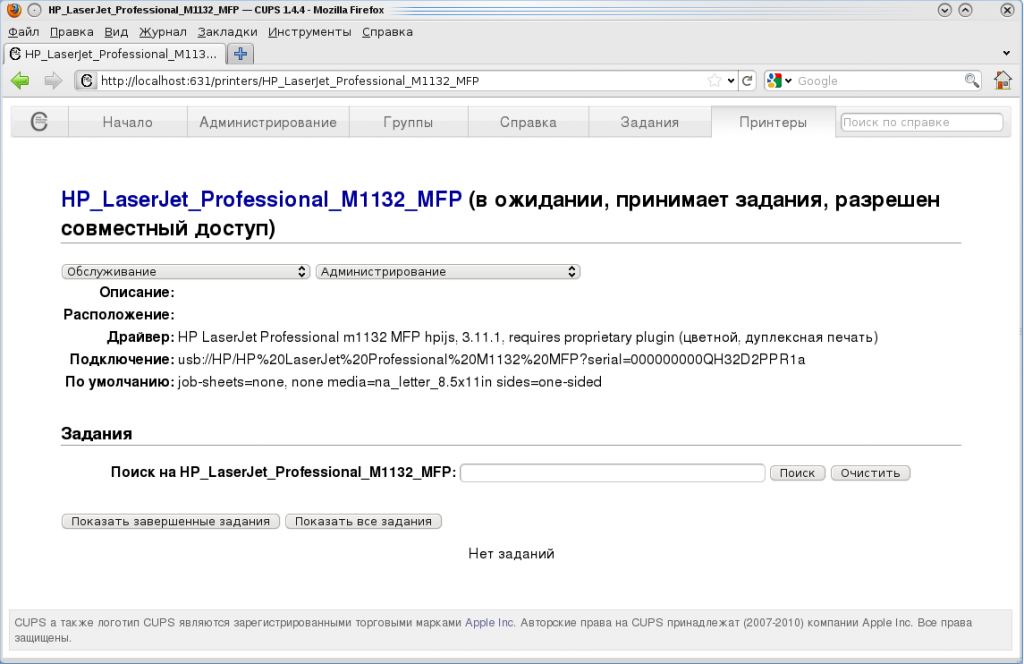Screen dimensions: 1024x664
Task: Click the grey forward arrow icon
Action: [53, 80]
